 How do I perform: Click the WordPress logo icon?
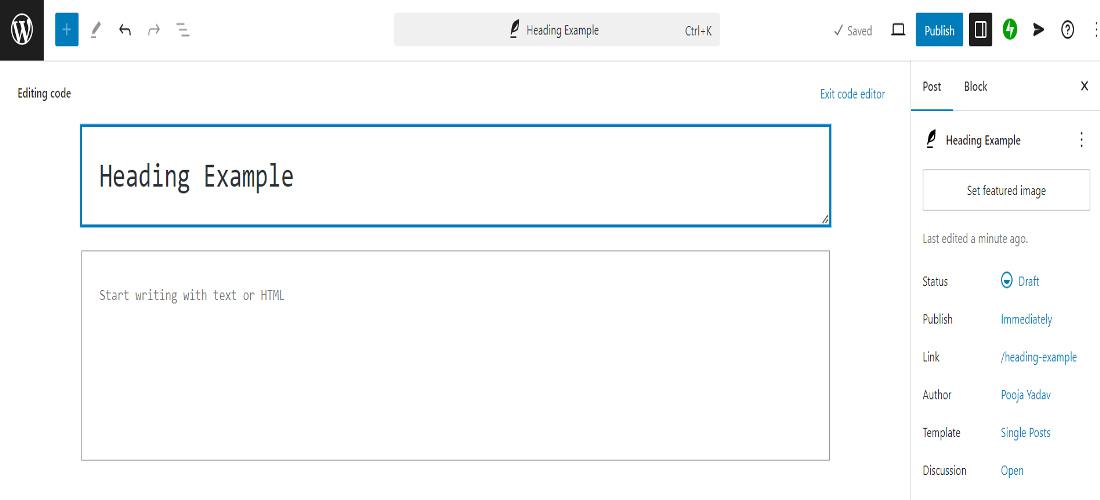click(22, 30)
